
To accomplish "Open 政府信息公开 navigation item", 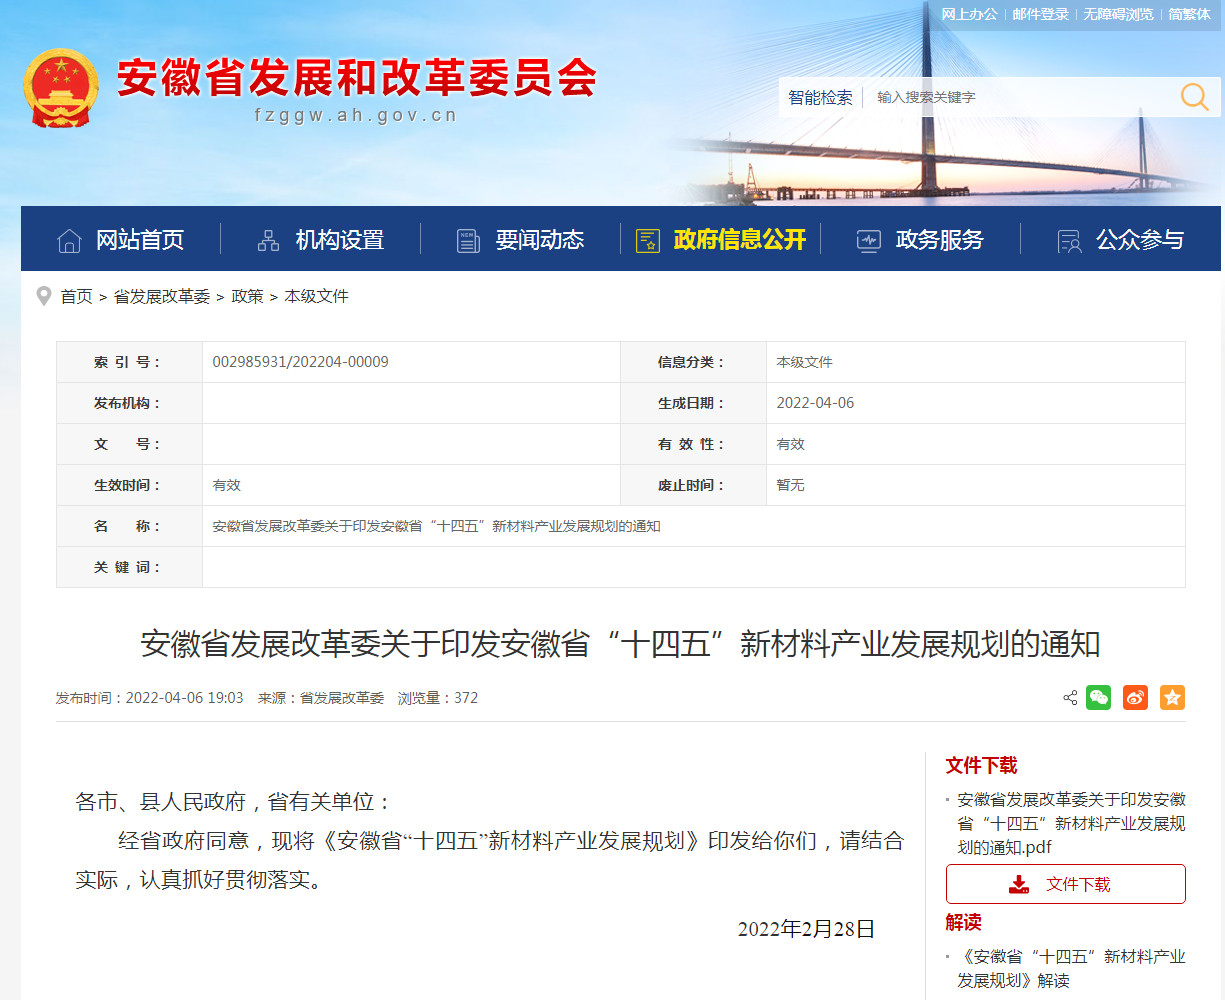I will [740, 240].
